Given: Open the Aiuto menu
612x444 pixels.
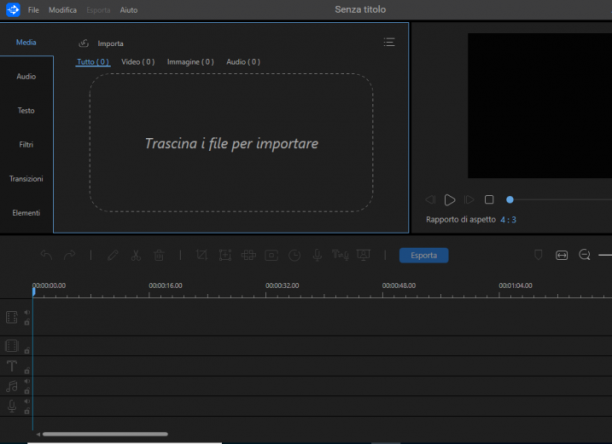Looking at the screenshot, I should click(x=128, y=10).
